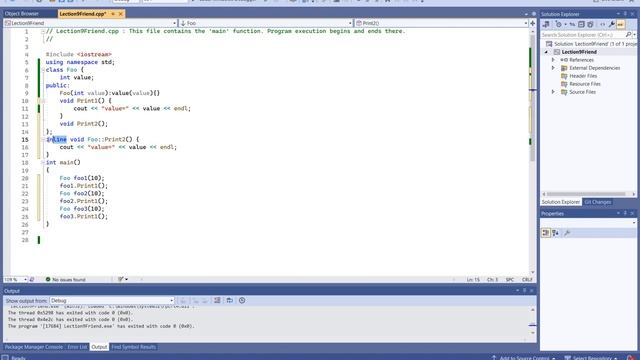Click Add to Source Control button
The width and height of the screenshot is (640, 360).
(524, 358)
